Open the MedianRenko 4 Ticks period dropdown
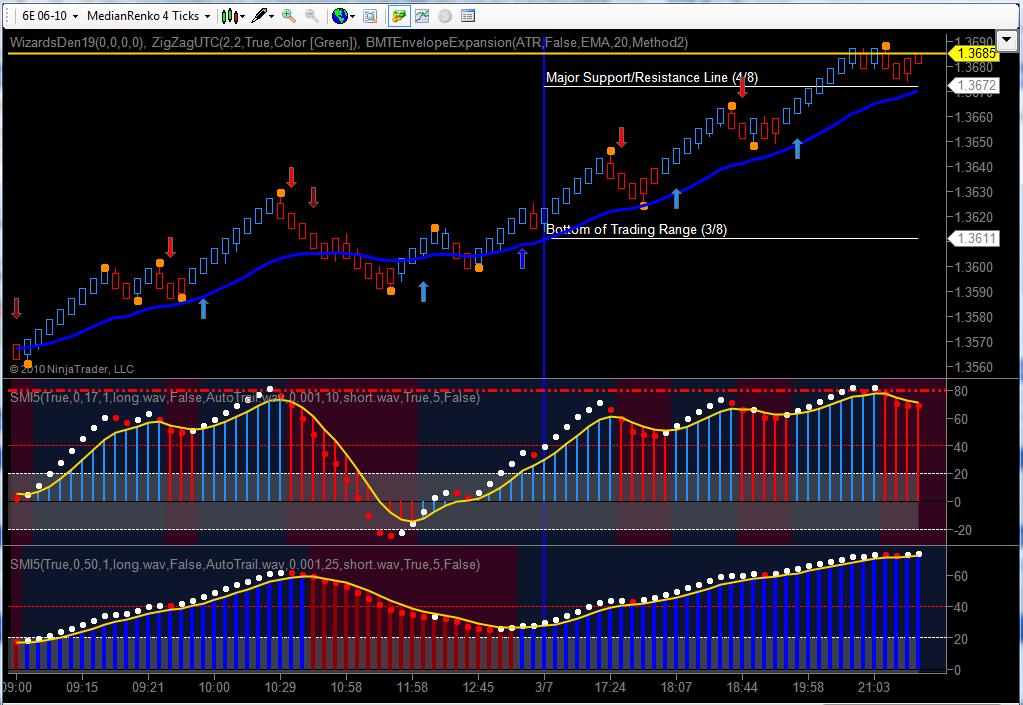The width and height of the screenshot is (1023, 705). click(x=149, y=16)
